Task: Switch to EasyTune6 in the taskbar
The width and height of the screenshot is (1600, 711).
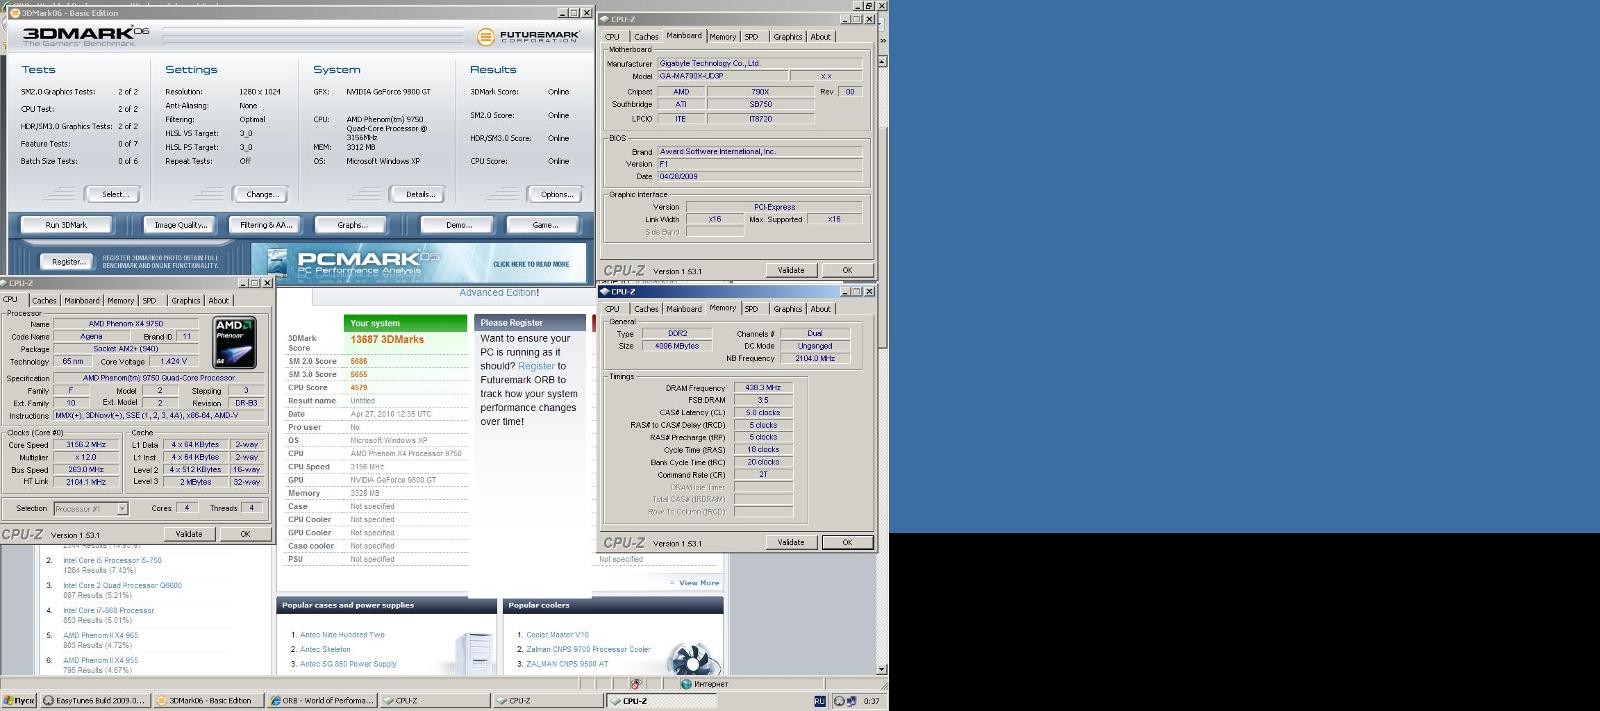Action: [x=94, y=701]
